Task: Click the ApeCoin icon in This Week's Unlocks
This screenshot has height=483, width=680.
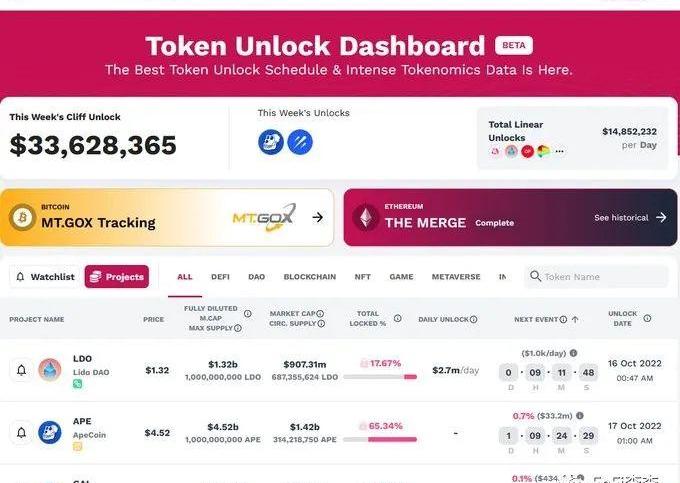Action: [270, 142]
